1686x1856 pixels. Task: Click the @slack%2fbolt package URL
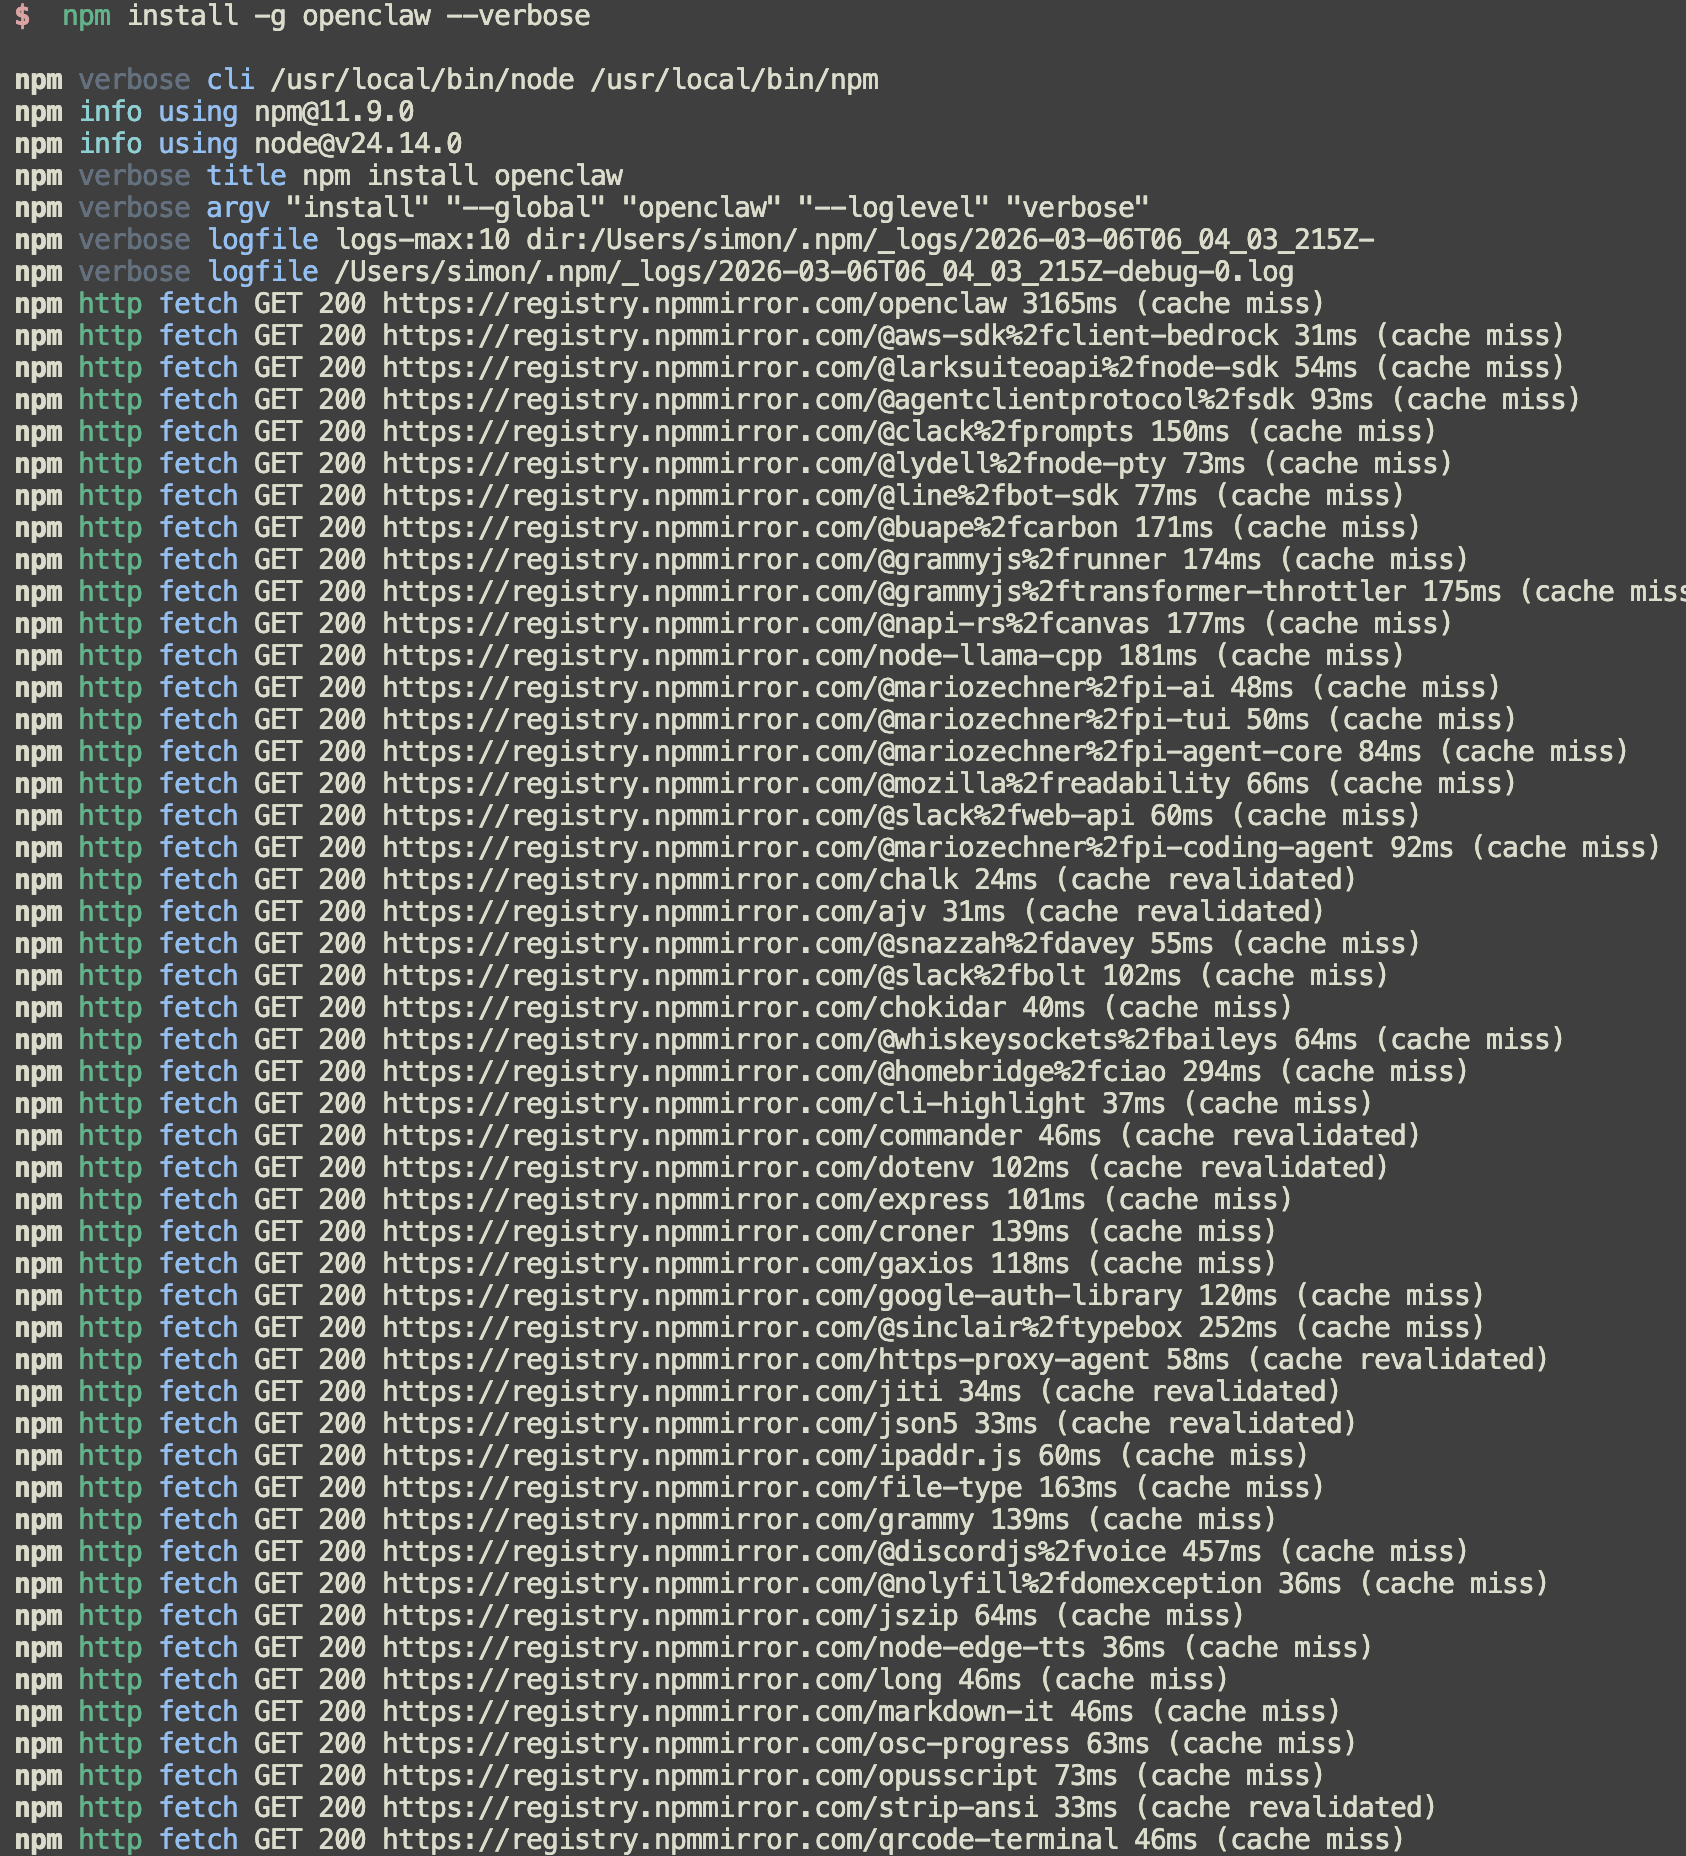pyautogui.click(x=734, y=976)
